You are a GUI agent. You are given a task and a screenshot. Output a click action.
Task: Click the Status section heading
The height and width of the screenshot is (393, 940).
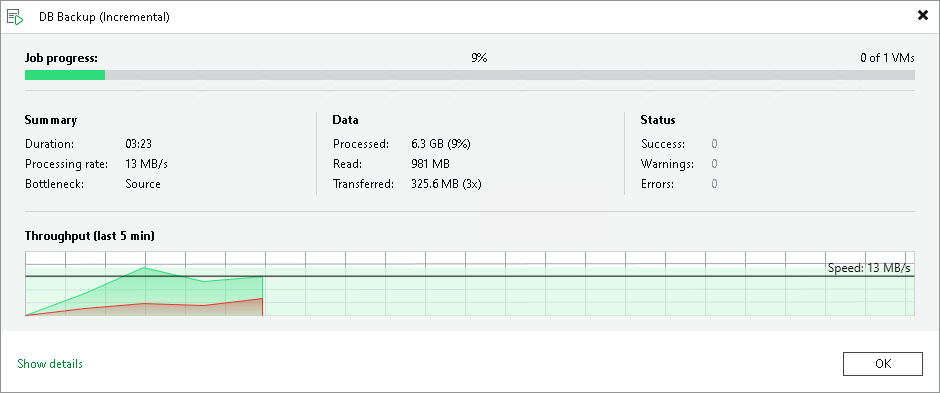pyautogui.click(x=658, y=120)
